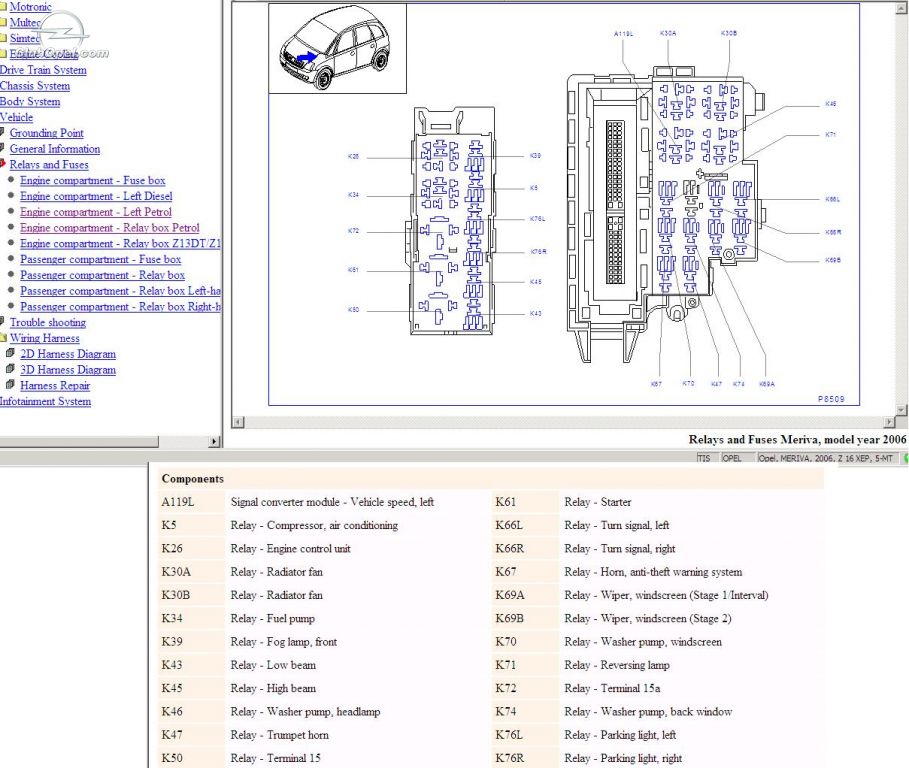Click diagram pane left scroll arrow
The width and height of the screenshot is (909, 768).
point(238,422)
